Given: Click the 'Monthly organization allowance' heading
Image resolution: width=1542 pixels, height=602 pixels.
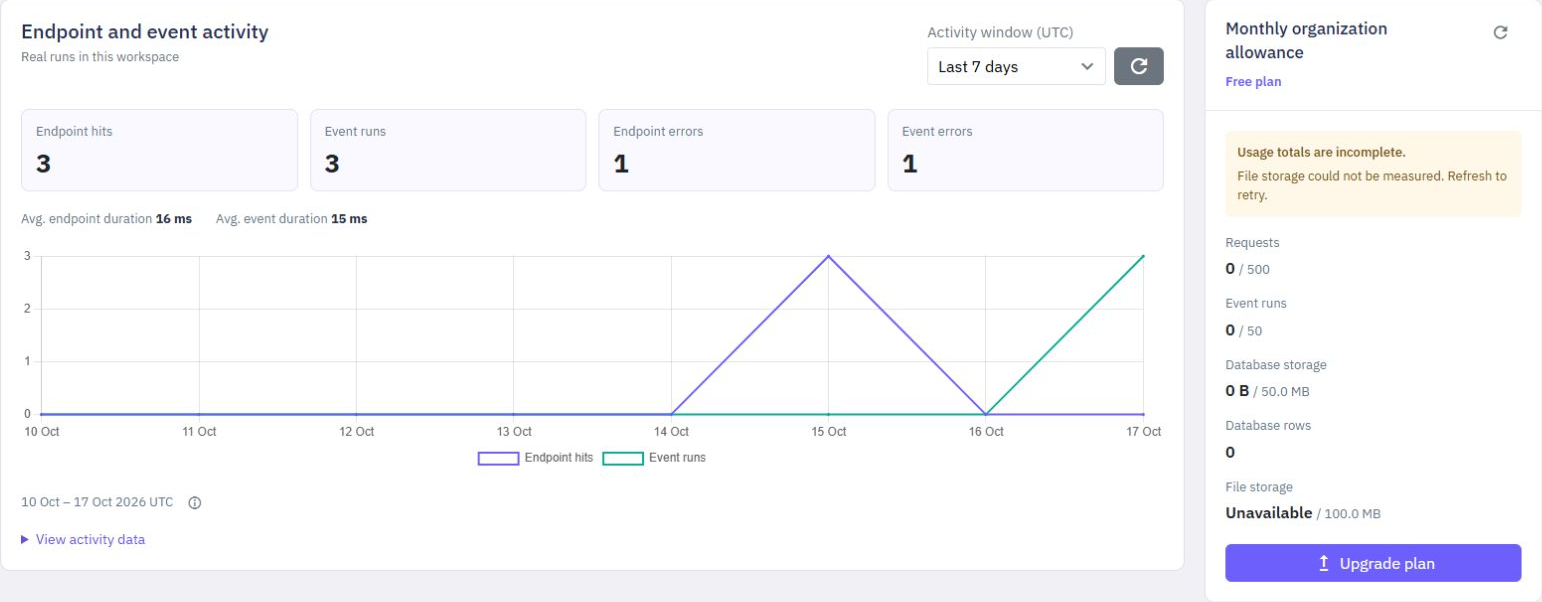Looking at the screenshot, I should point(1306,40).
